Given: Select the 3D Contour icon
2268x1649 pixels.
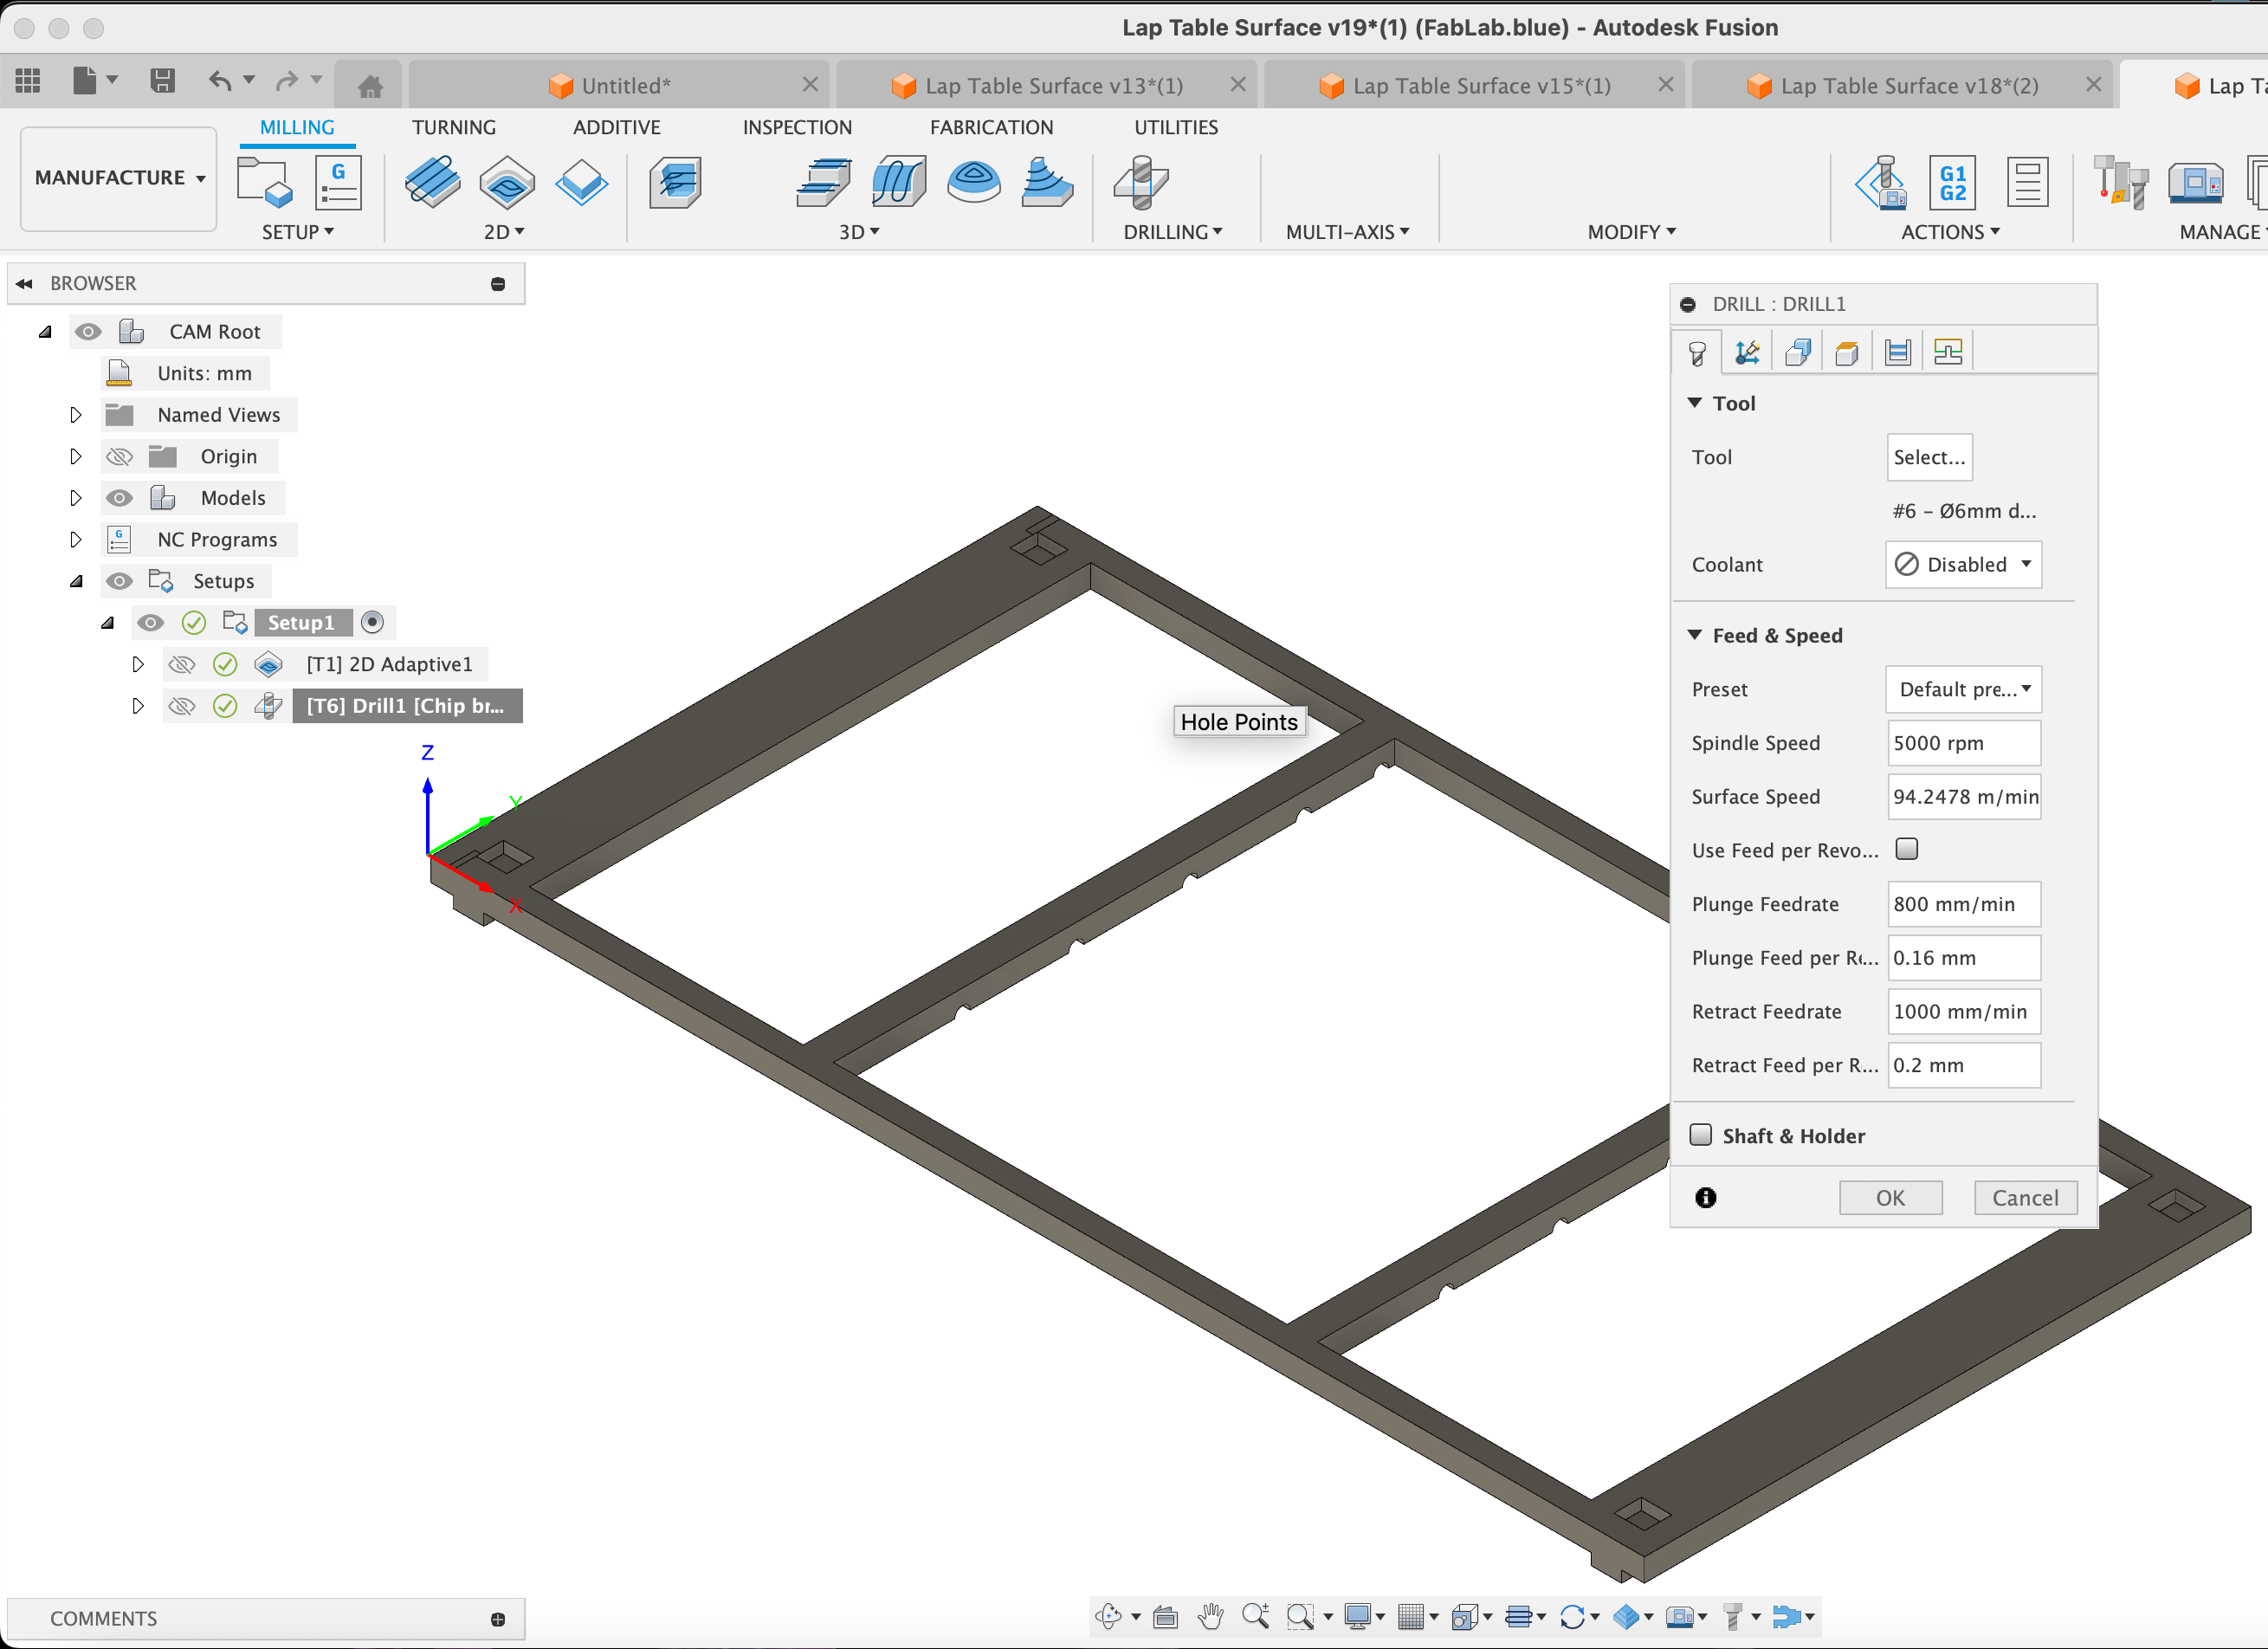Looking at the screenshot, I should 1048,182.
